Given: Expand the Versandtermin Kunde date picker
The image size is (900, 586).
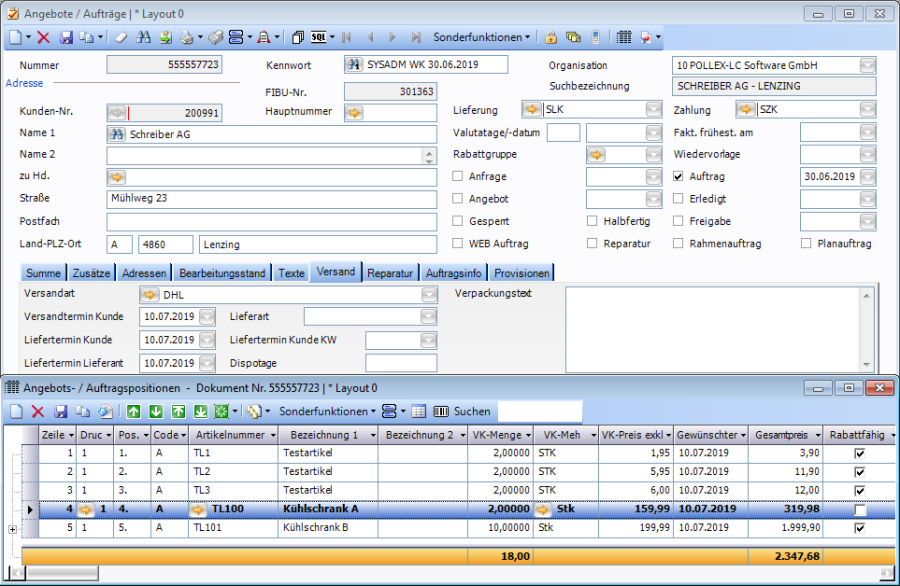Looking at the screenshot, I should tap(207, 317).
